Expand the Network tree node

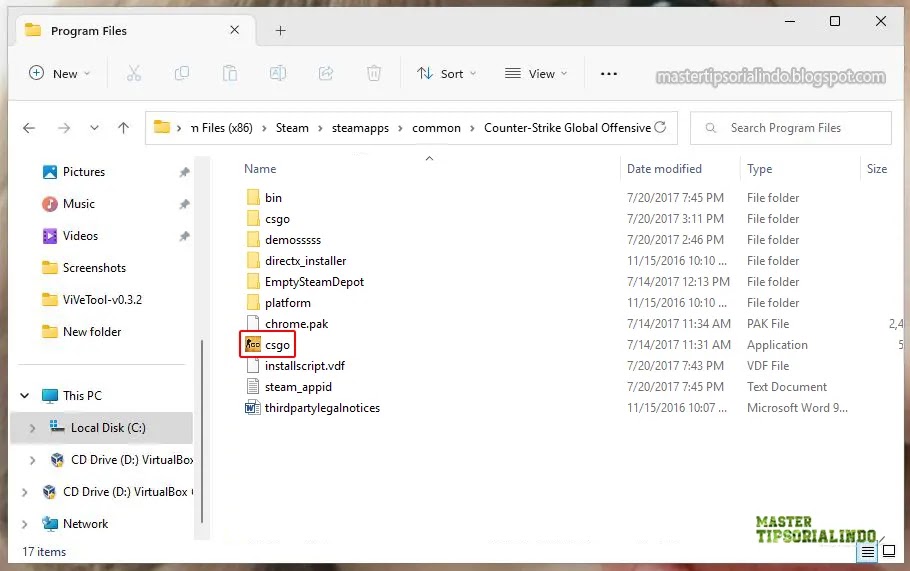tap(24, 523)
